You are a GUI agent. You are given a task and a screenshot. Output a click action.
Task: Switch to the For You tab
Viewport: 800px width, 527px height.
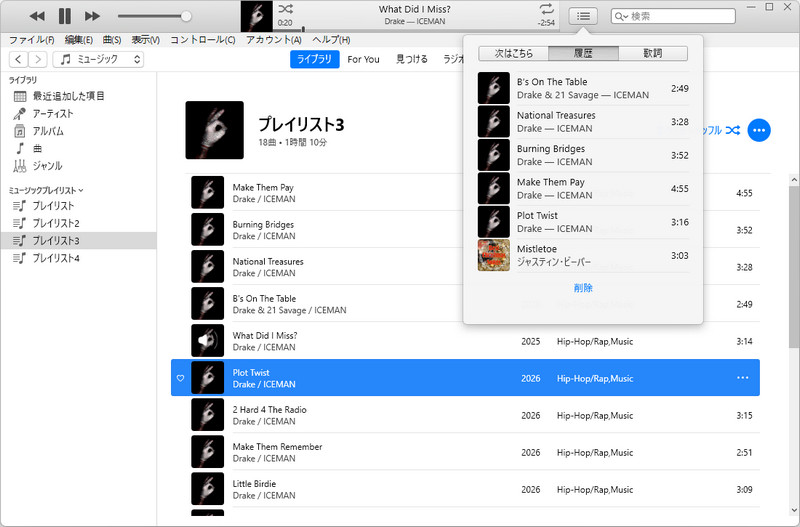pos(363,59)
